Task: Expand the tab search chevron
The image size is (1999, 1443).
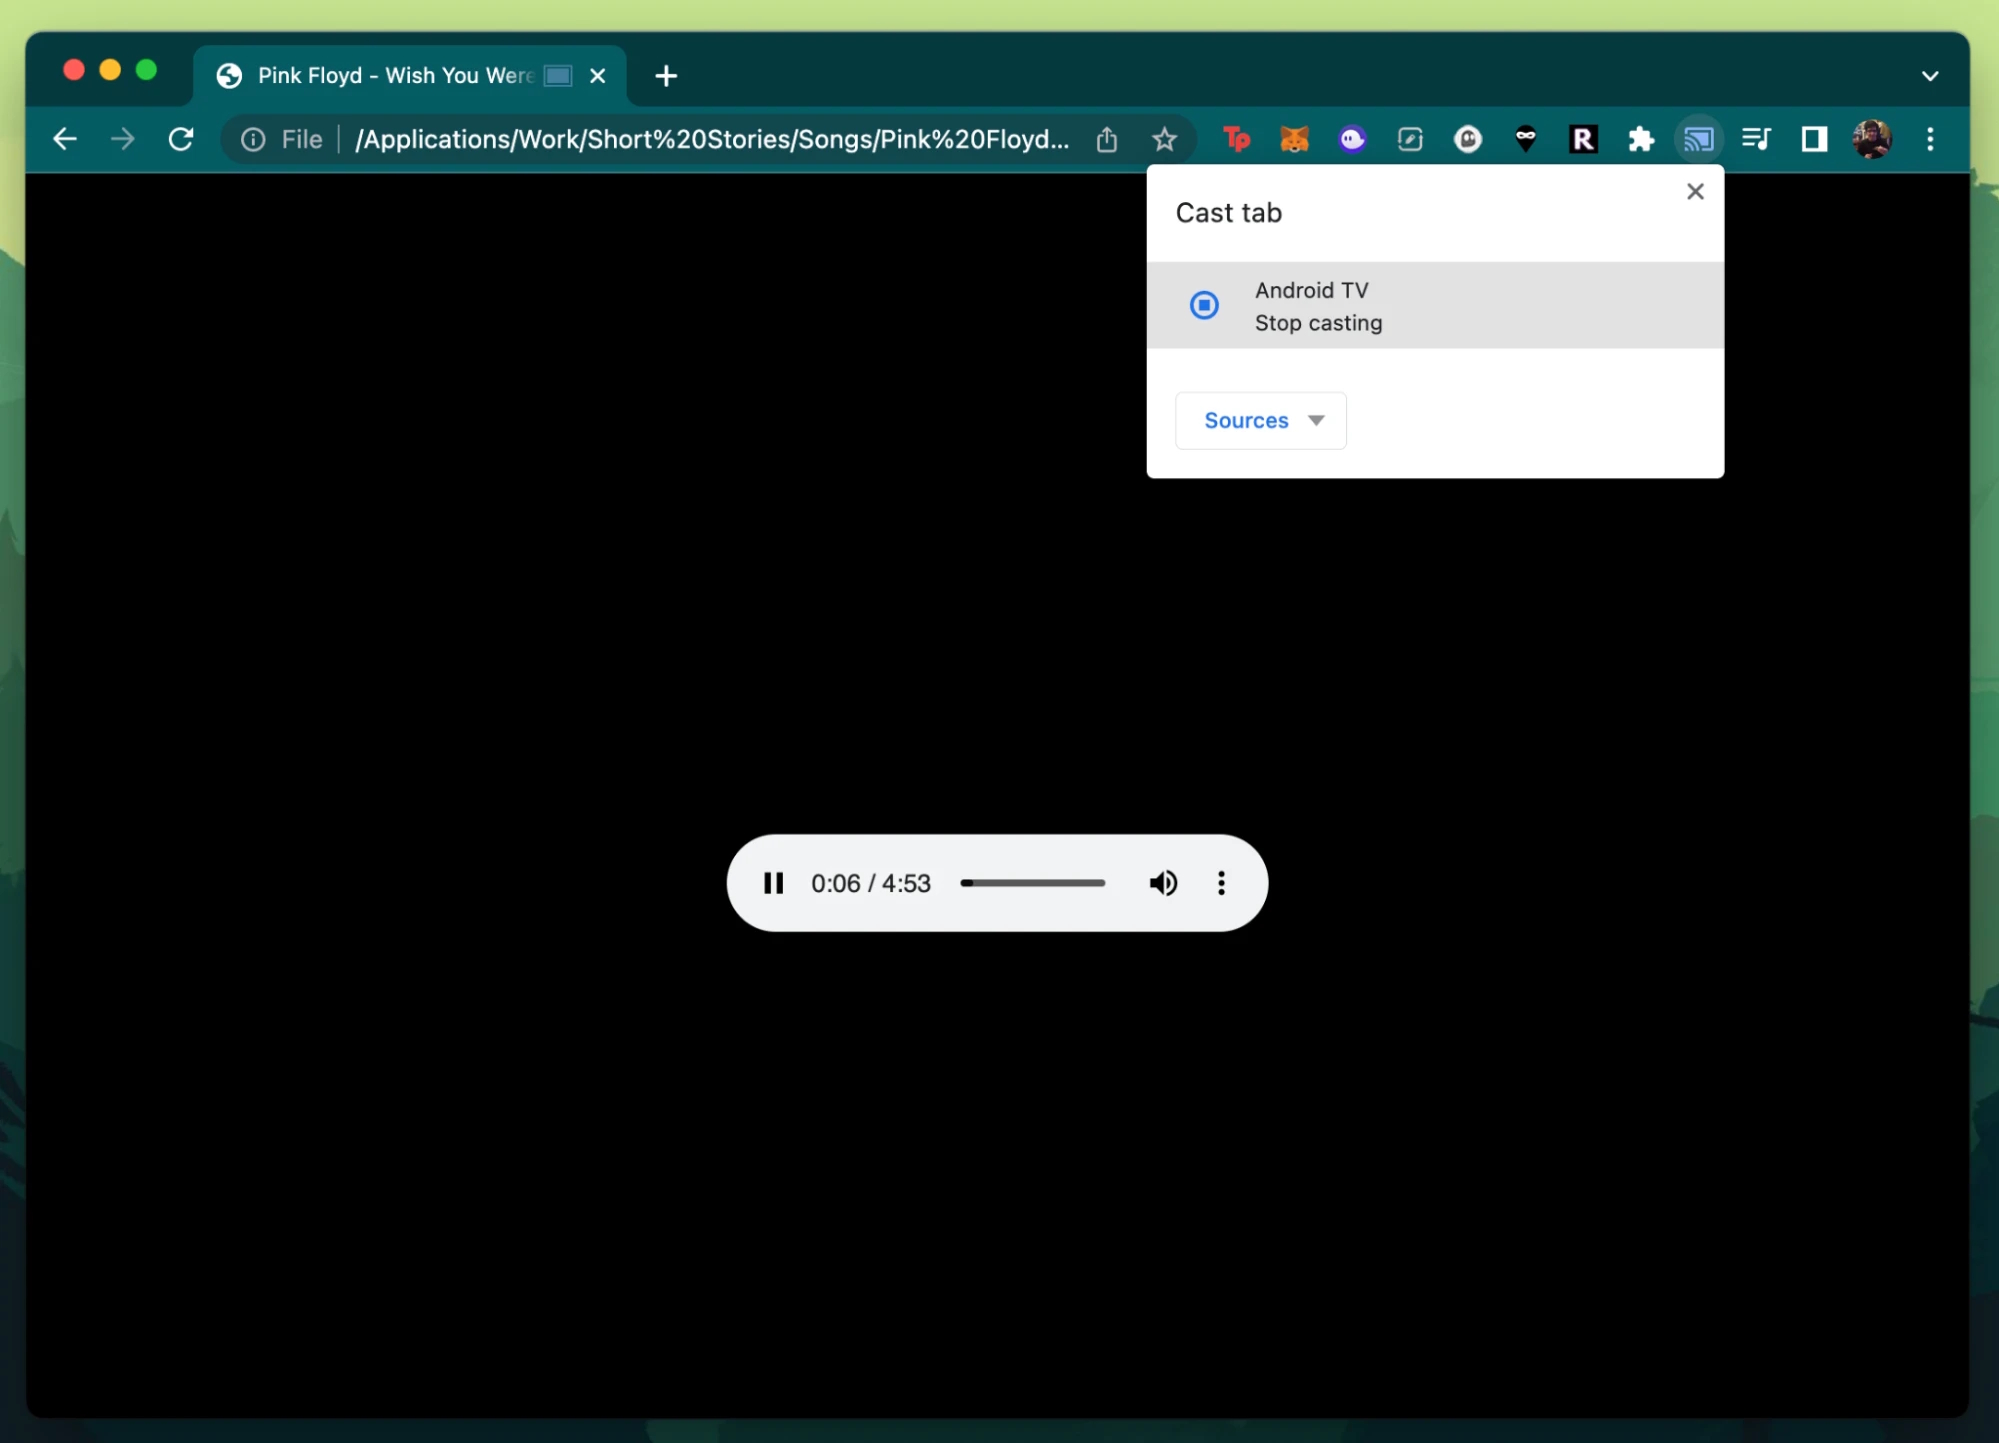Action: pyautogui.click(x=1930, y=75)
